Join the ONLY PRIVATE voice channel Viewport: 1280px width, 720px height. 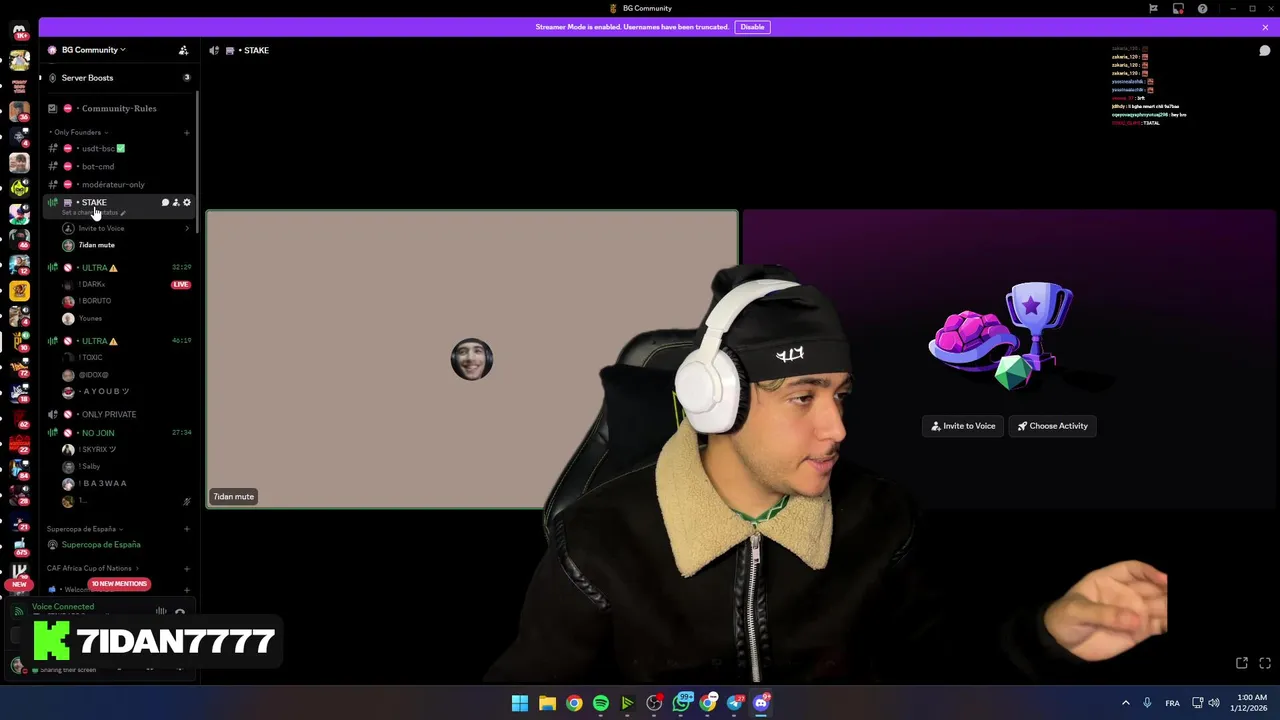pos(118,414)
